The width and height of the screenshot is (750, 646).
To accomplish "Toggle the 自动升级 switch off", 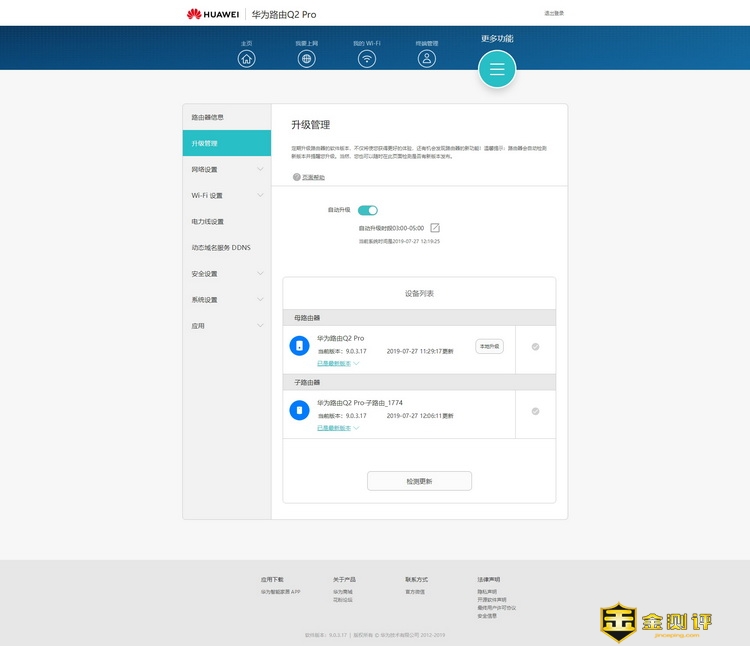I will [367, 210].
